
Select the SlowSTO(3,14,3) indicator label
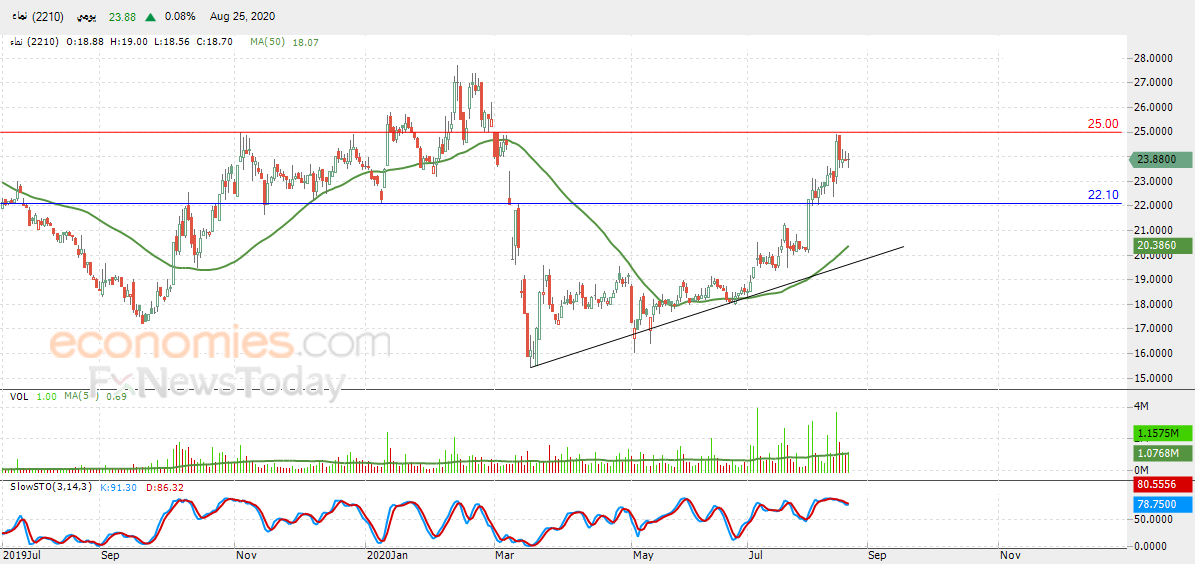tap(53, 487)
